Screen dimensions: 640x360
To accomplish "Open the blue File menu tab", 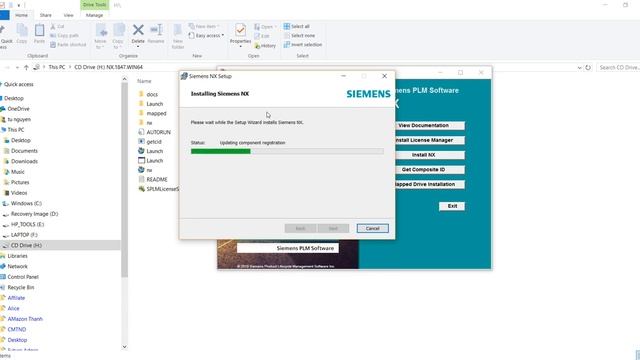I will pyautogui.click(x=4, y=15).
